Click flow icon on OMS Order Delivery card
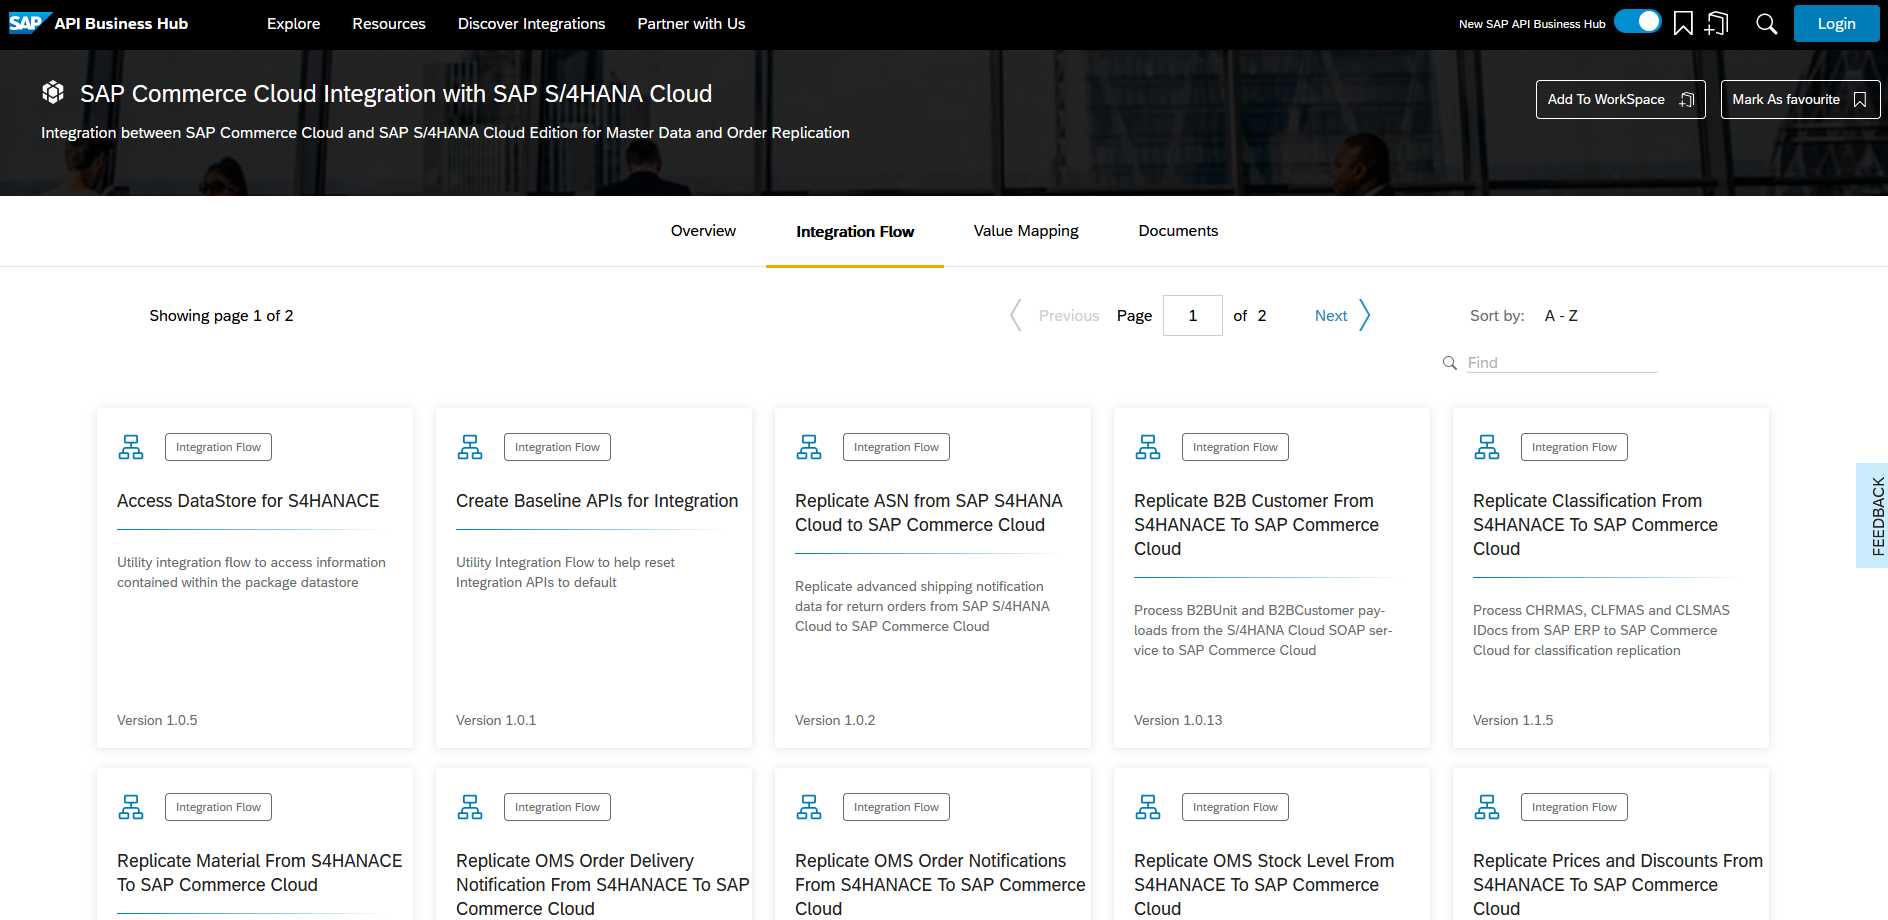1888x920 pixels. [x=470, y=807]
